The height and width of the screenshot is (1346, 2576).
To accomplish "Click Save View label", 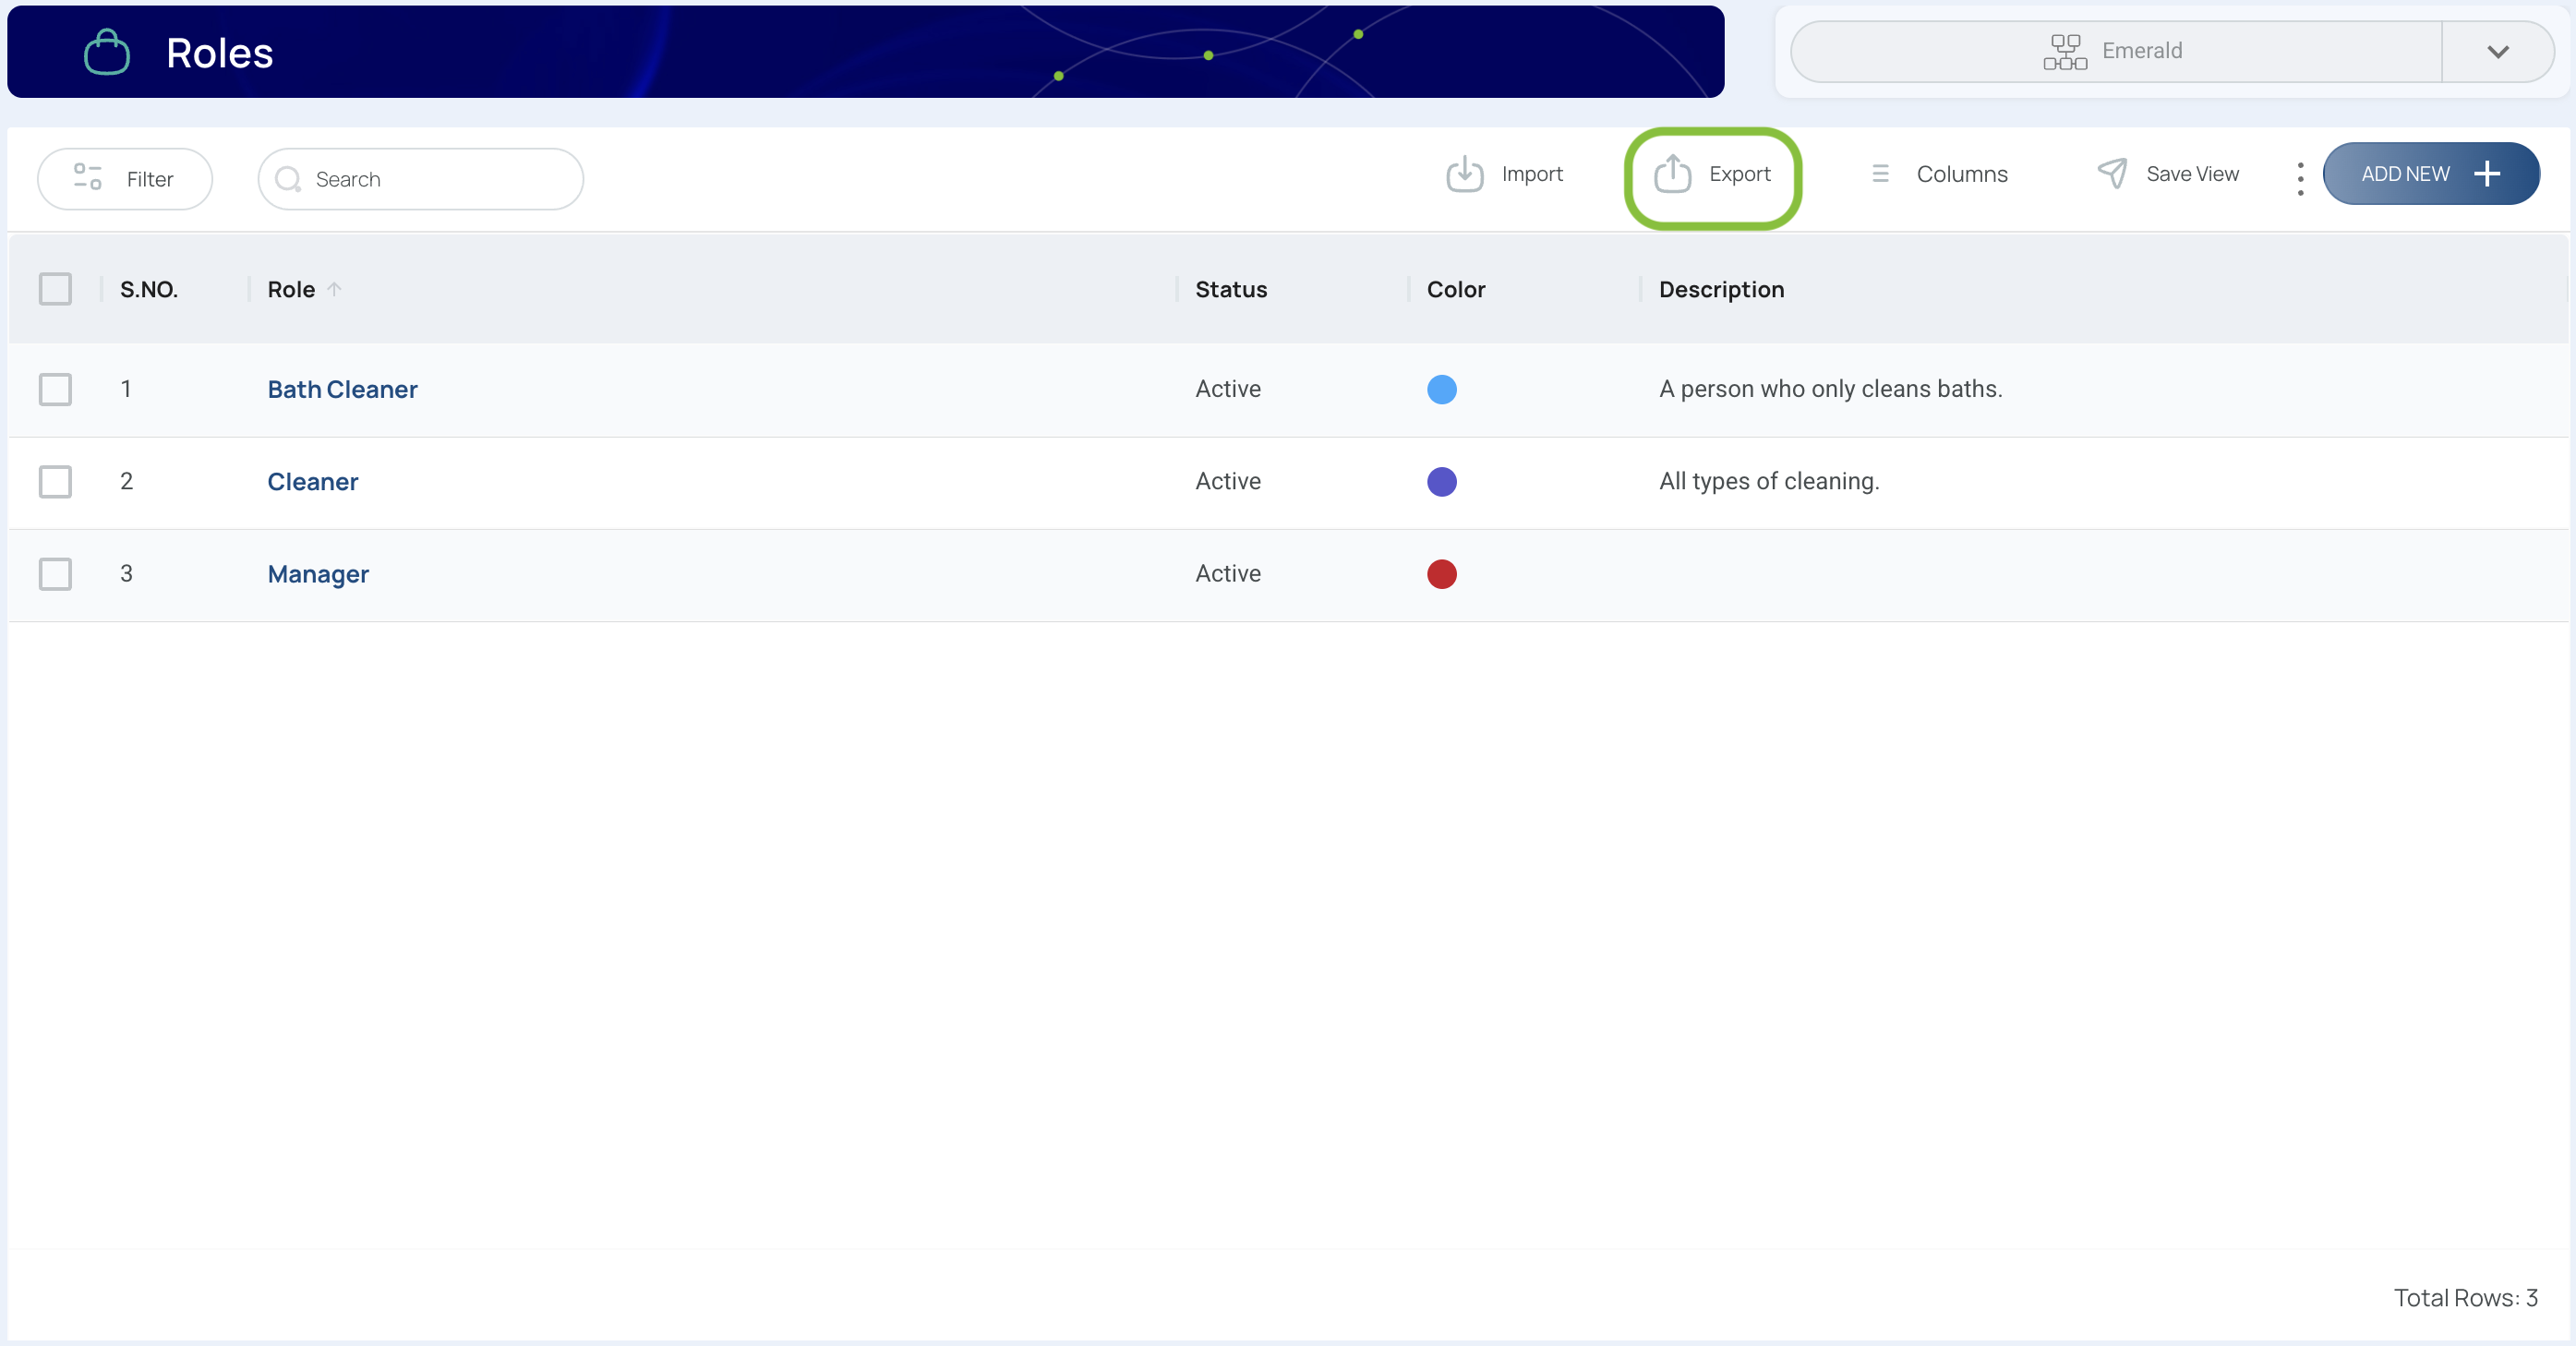I will 2192,174.
